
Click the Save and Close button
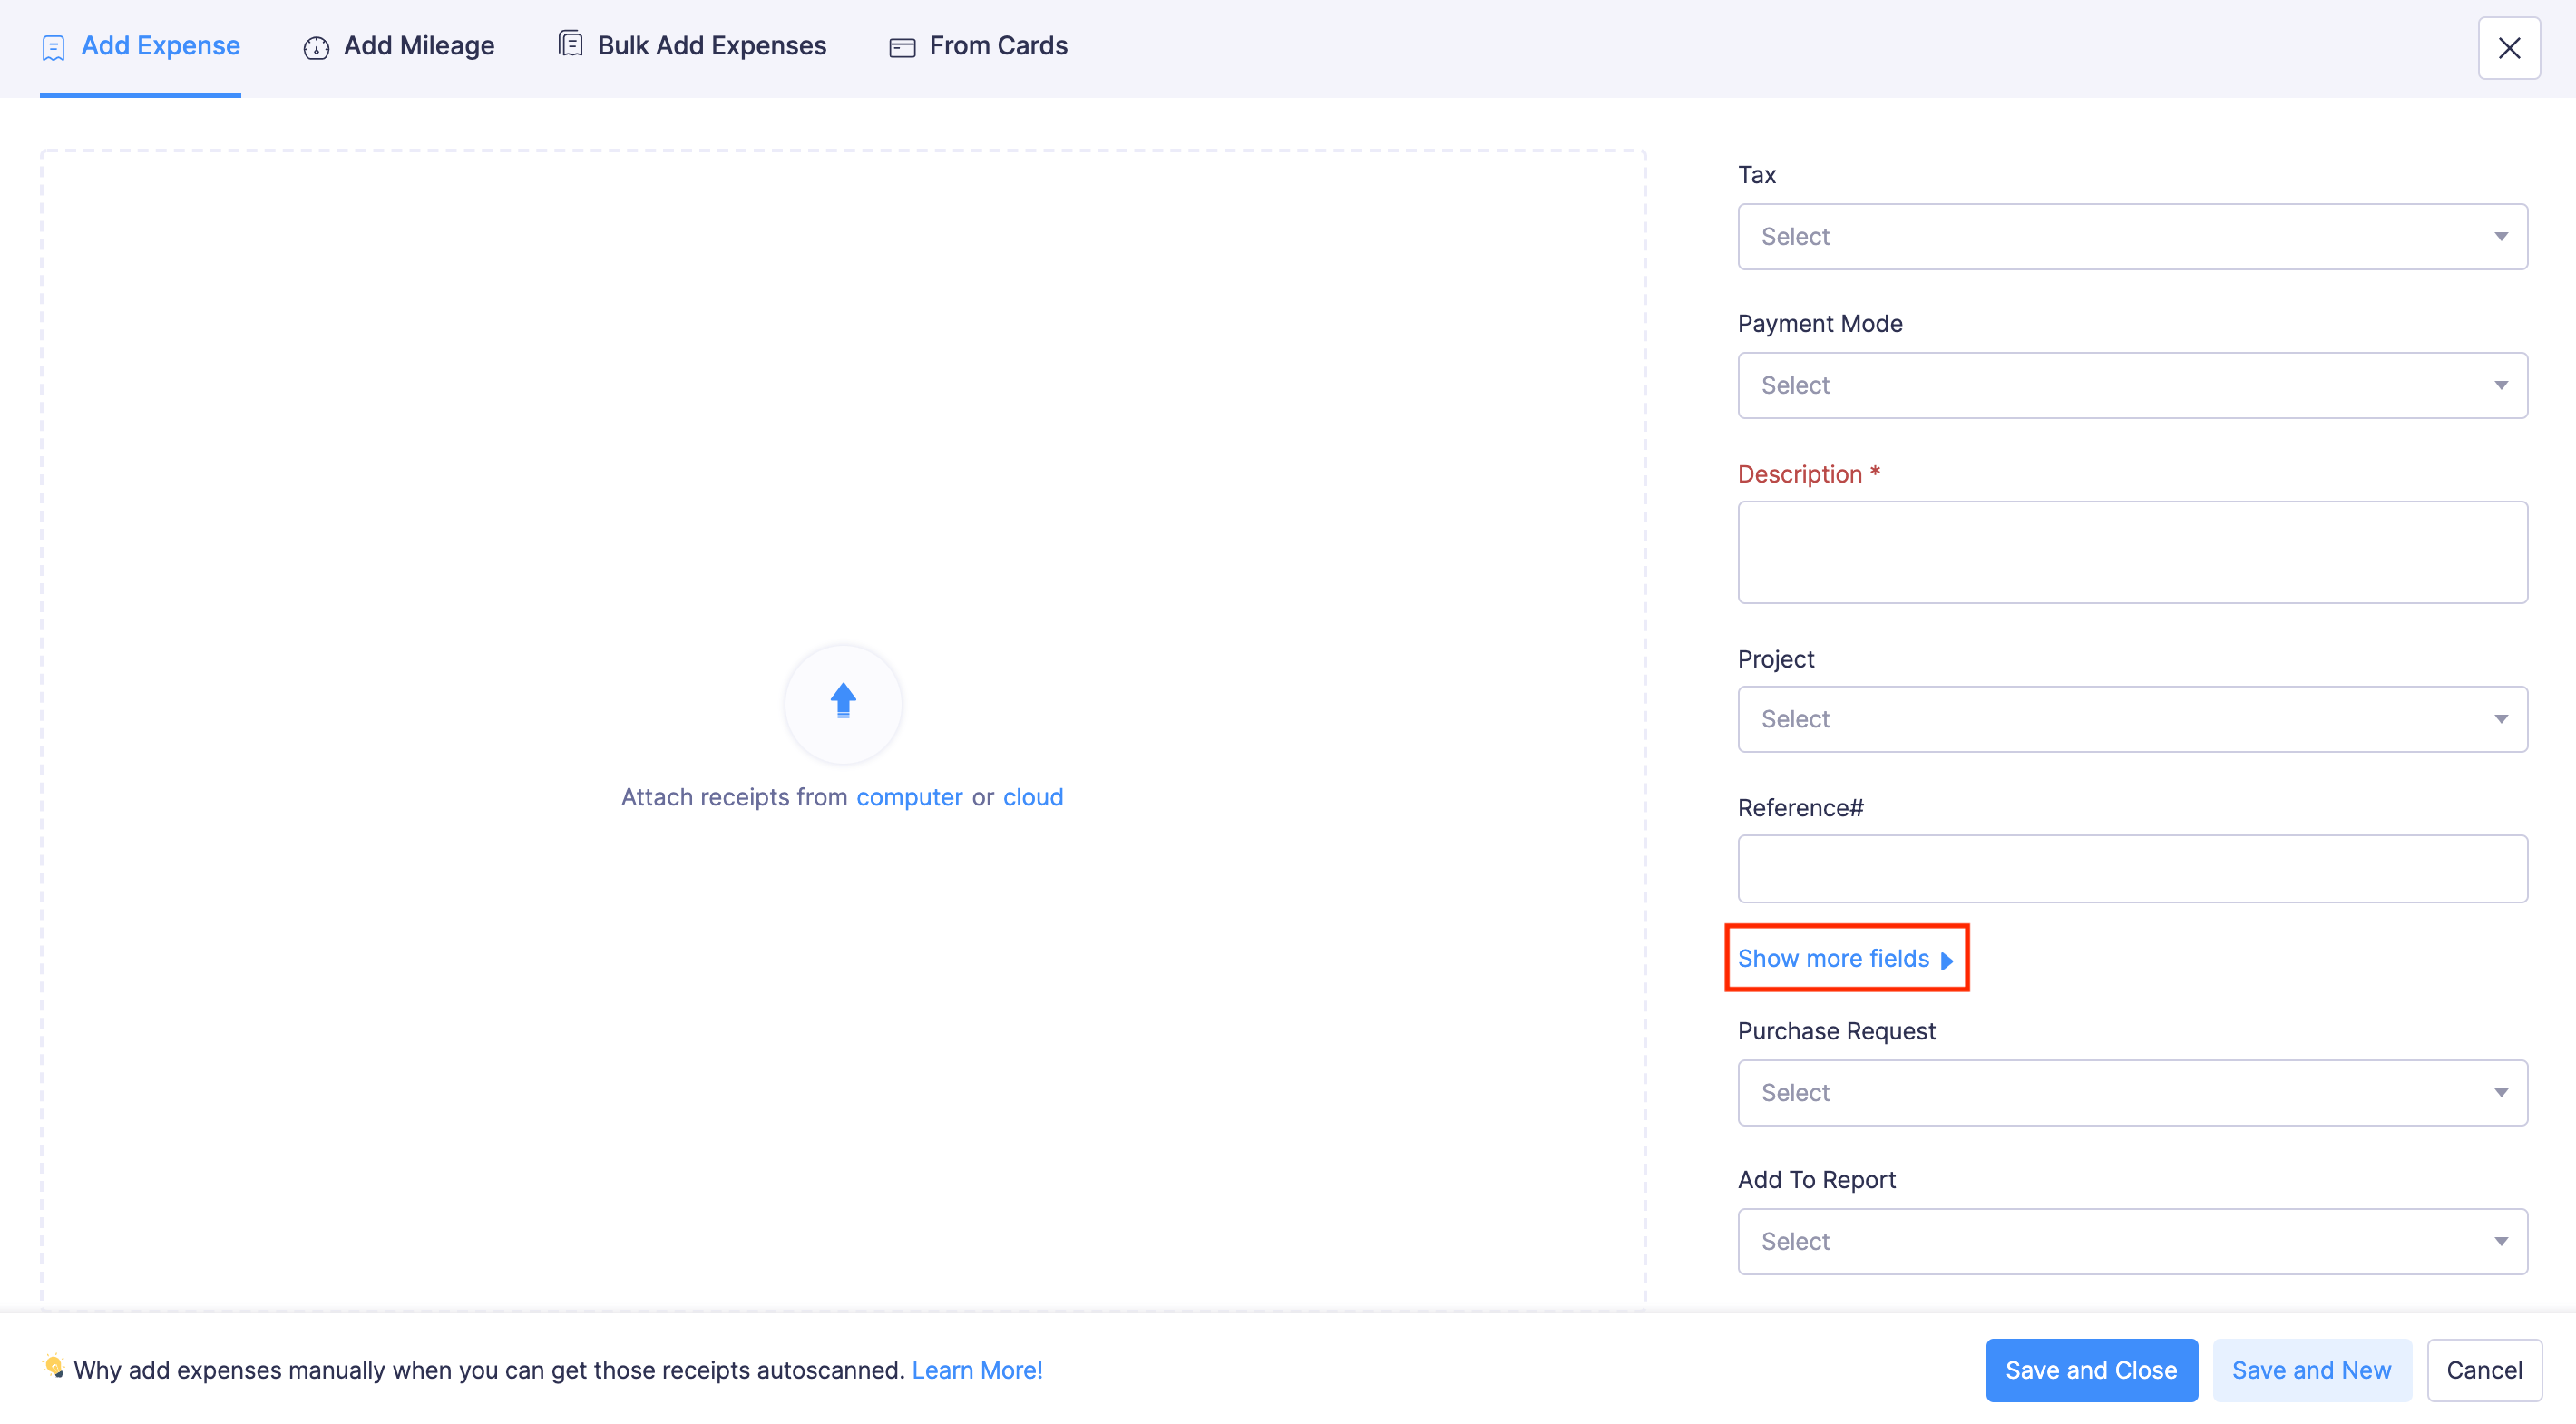click(2091, 1370)
